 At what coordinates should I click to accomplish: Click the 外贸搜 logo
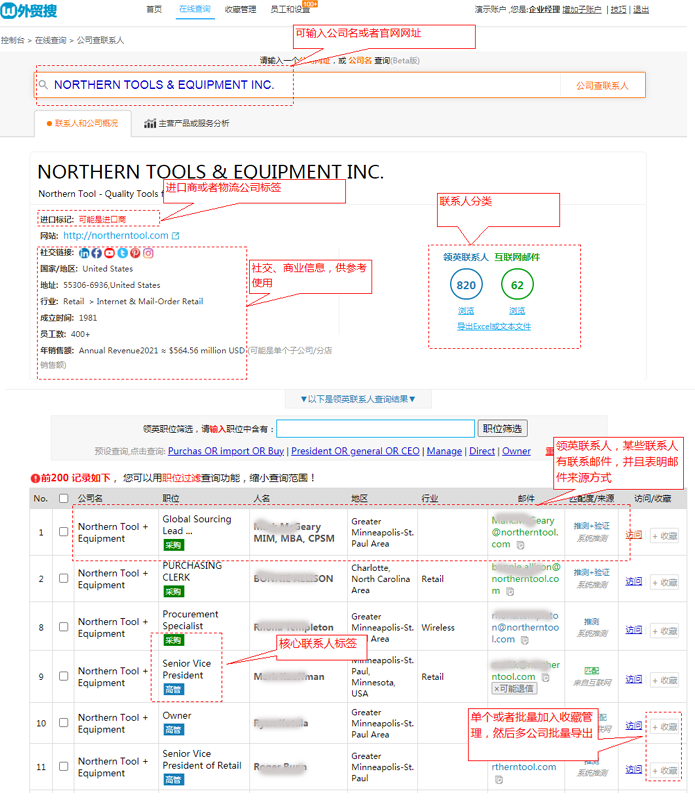(29, 10)
